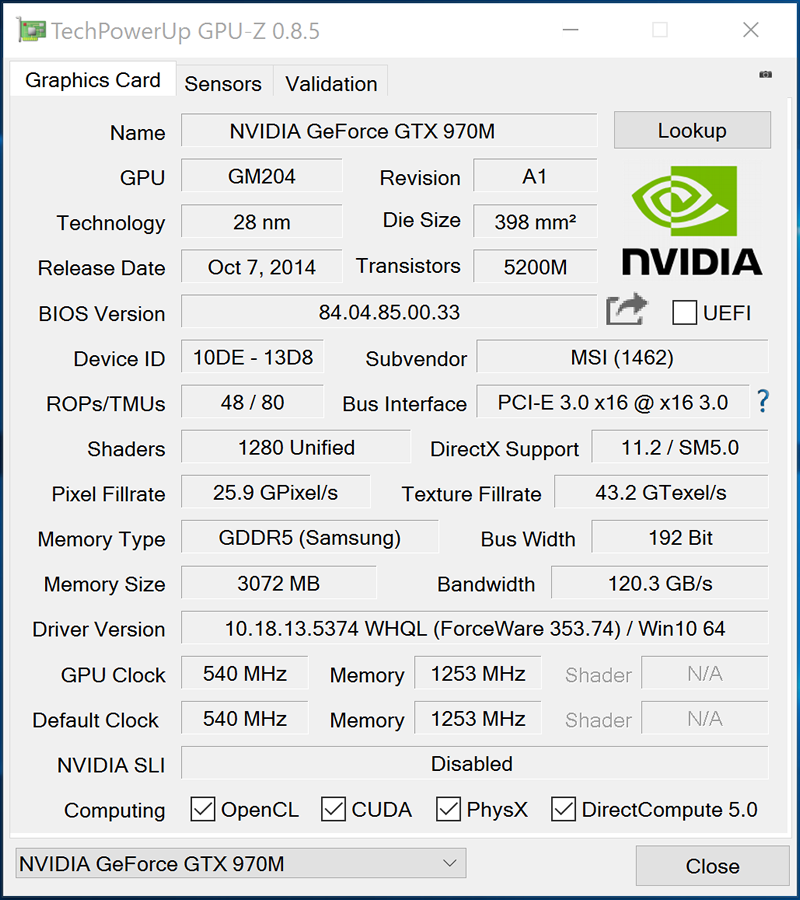Click the camera screenshot icon

pos(765,75)
